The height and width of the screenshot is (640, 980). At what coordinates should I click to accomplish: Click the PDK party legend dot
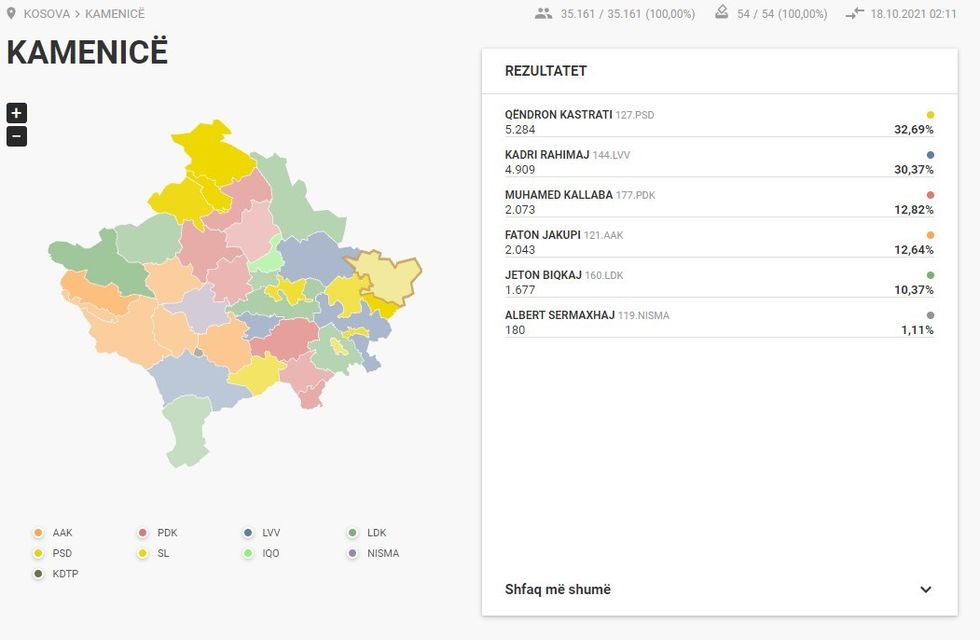(141, 532)
